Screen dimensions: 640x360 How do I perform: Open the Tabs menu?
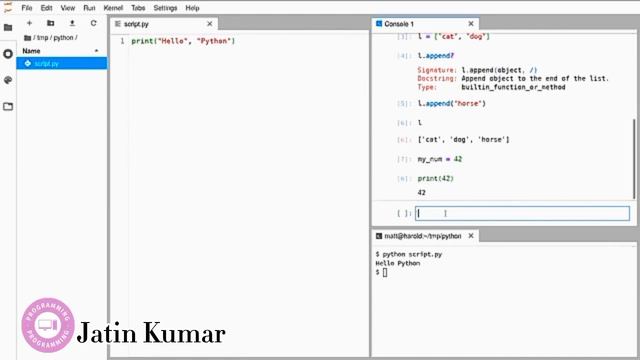coord(138,8)
